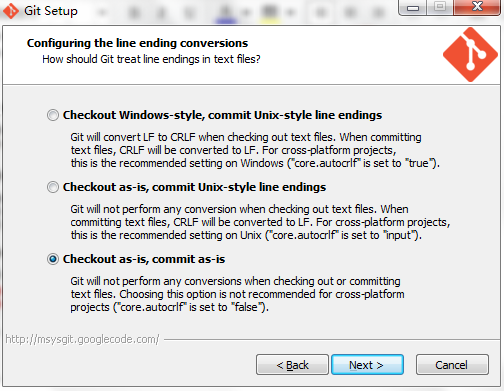Toggle the Checkout as-is, commit as-is radio circle
This screenshot has height=391, width=504.
click(53, 259)
